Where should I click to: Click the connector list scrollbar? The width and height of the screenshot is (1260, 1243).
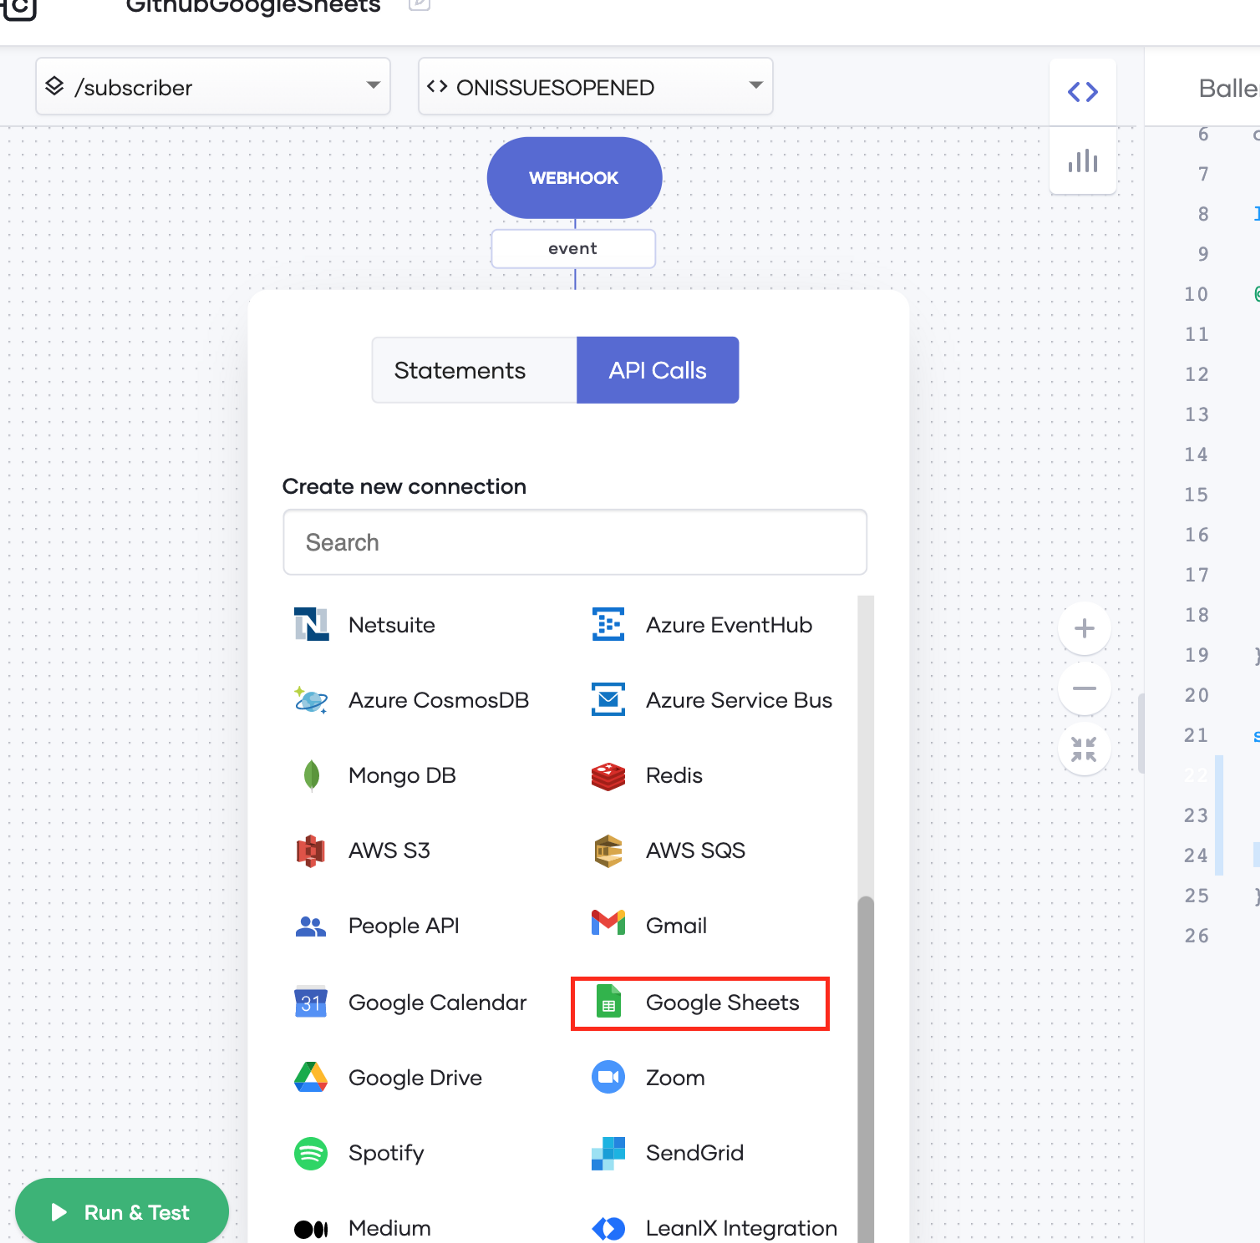tap(866, 1069)
